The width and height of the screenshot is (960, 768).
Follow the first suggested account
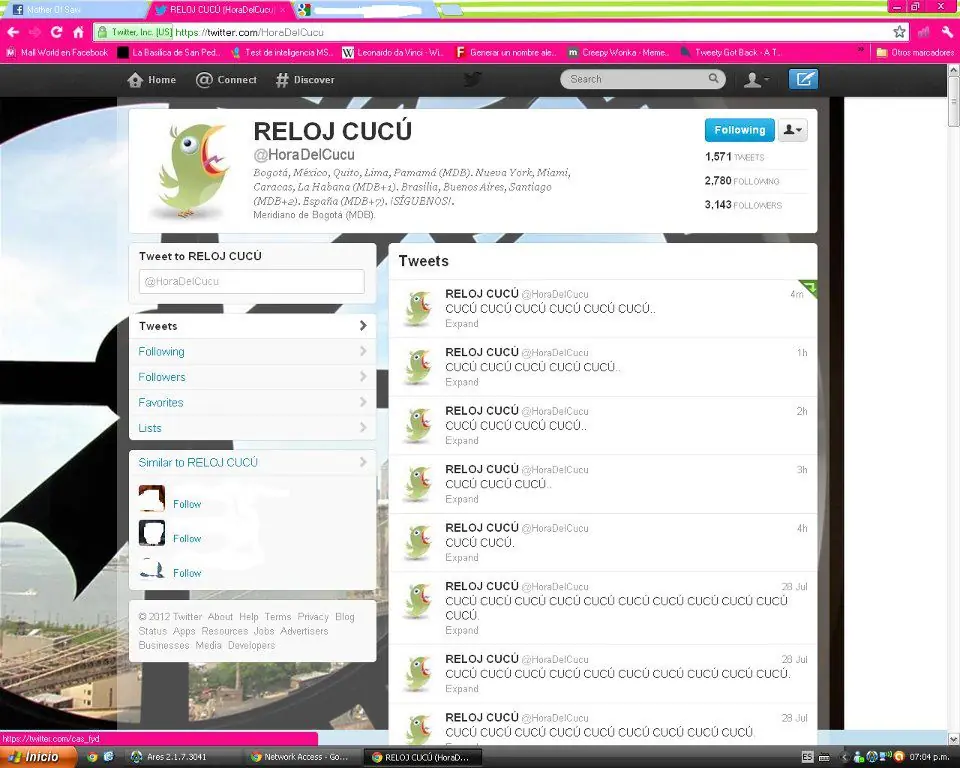coord(187,504)
